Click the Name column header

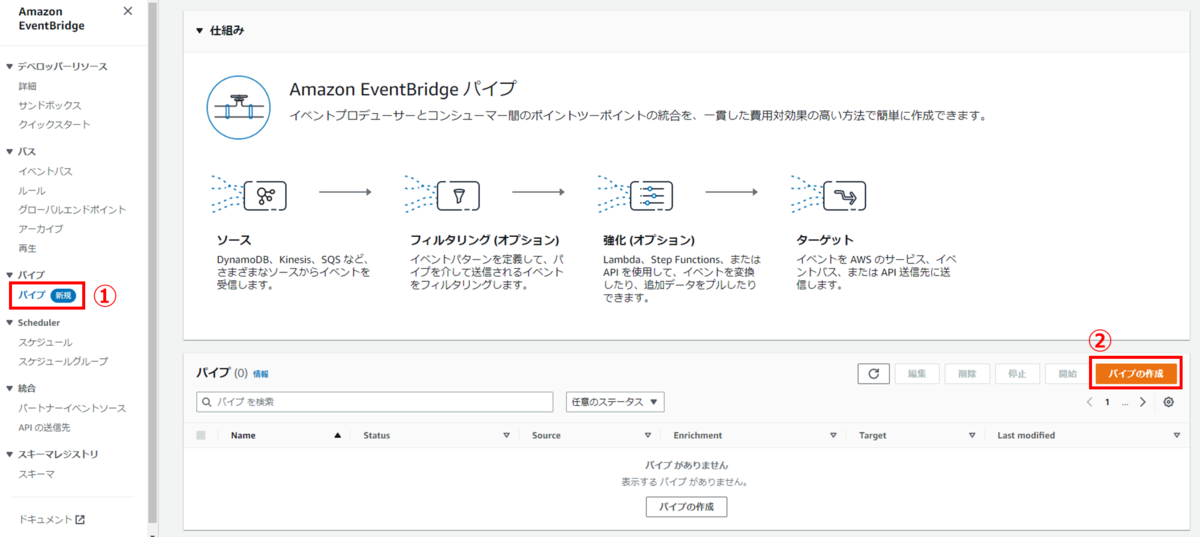[243, 436]
